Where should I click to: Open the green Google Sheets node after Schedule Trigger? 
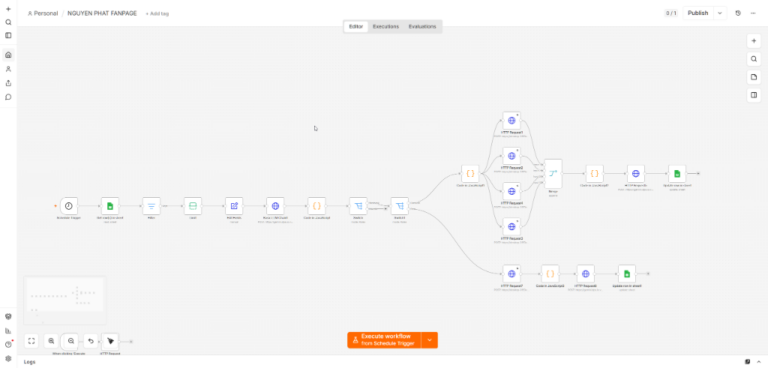(x=110, y=206)
